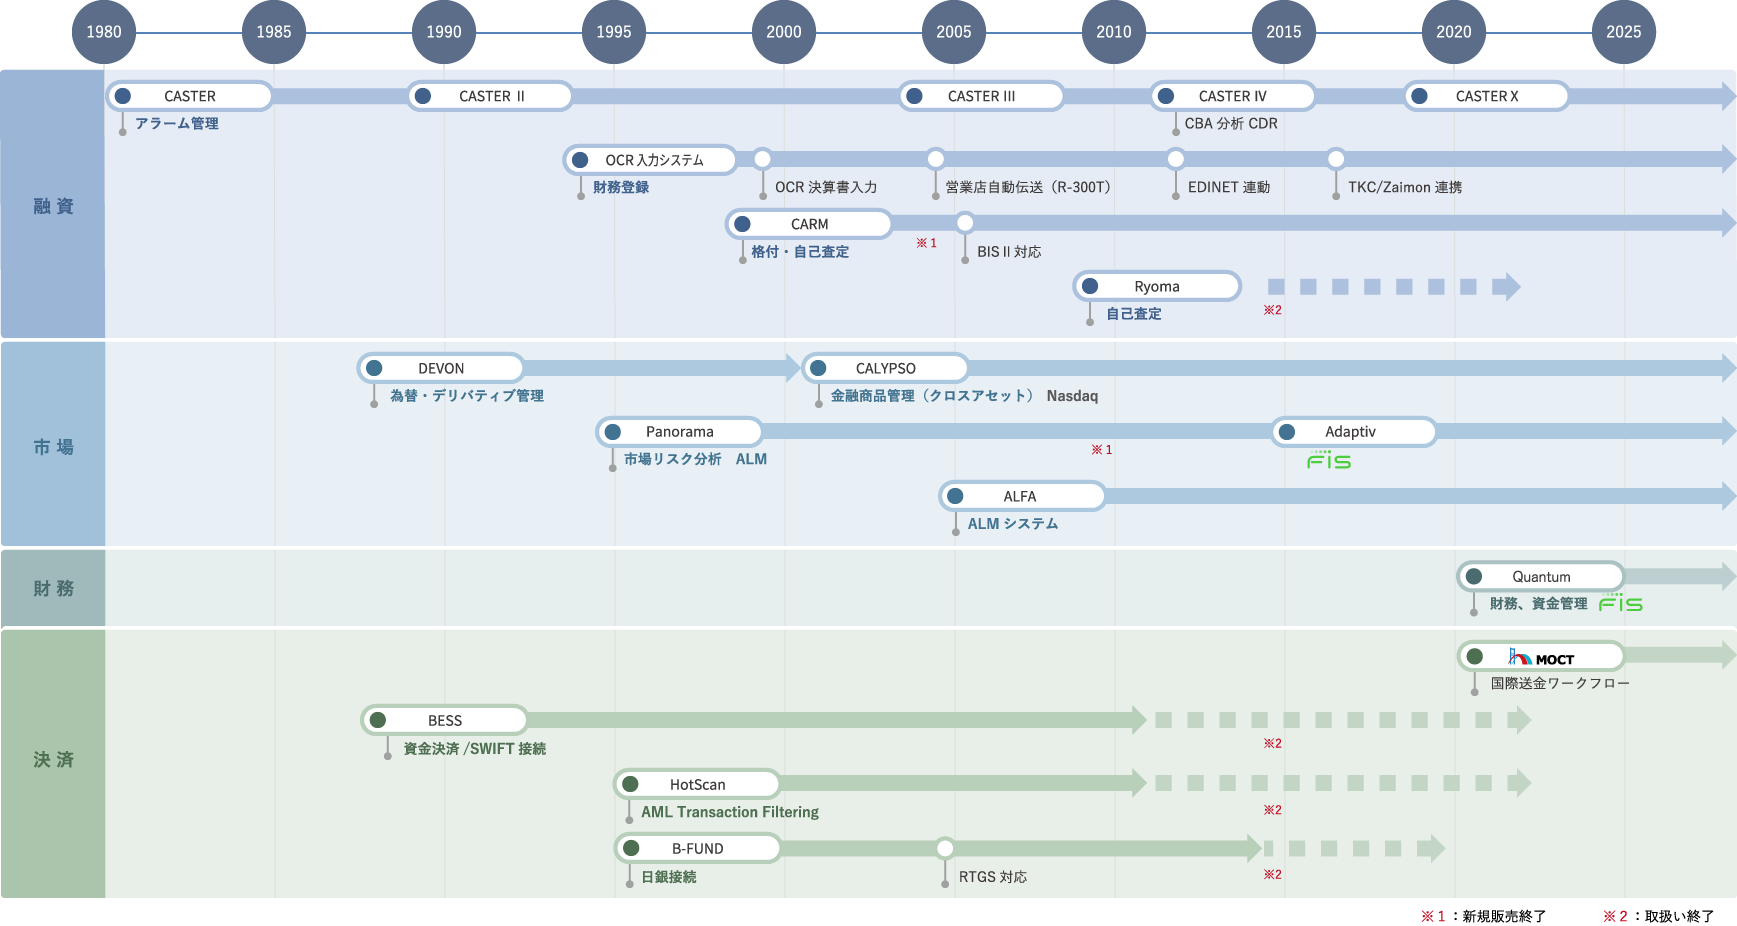Click the 財務 category label
Screen dimensions: 1737x926
53,588
